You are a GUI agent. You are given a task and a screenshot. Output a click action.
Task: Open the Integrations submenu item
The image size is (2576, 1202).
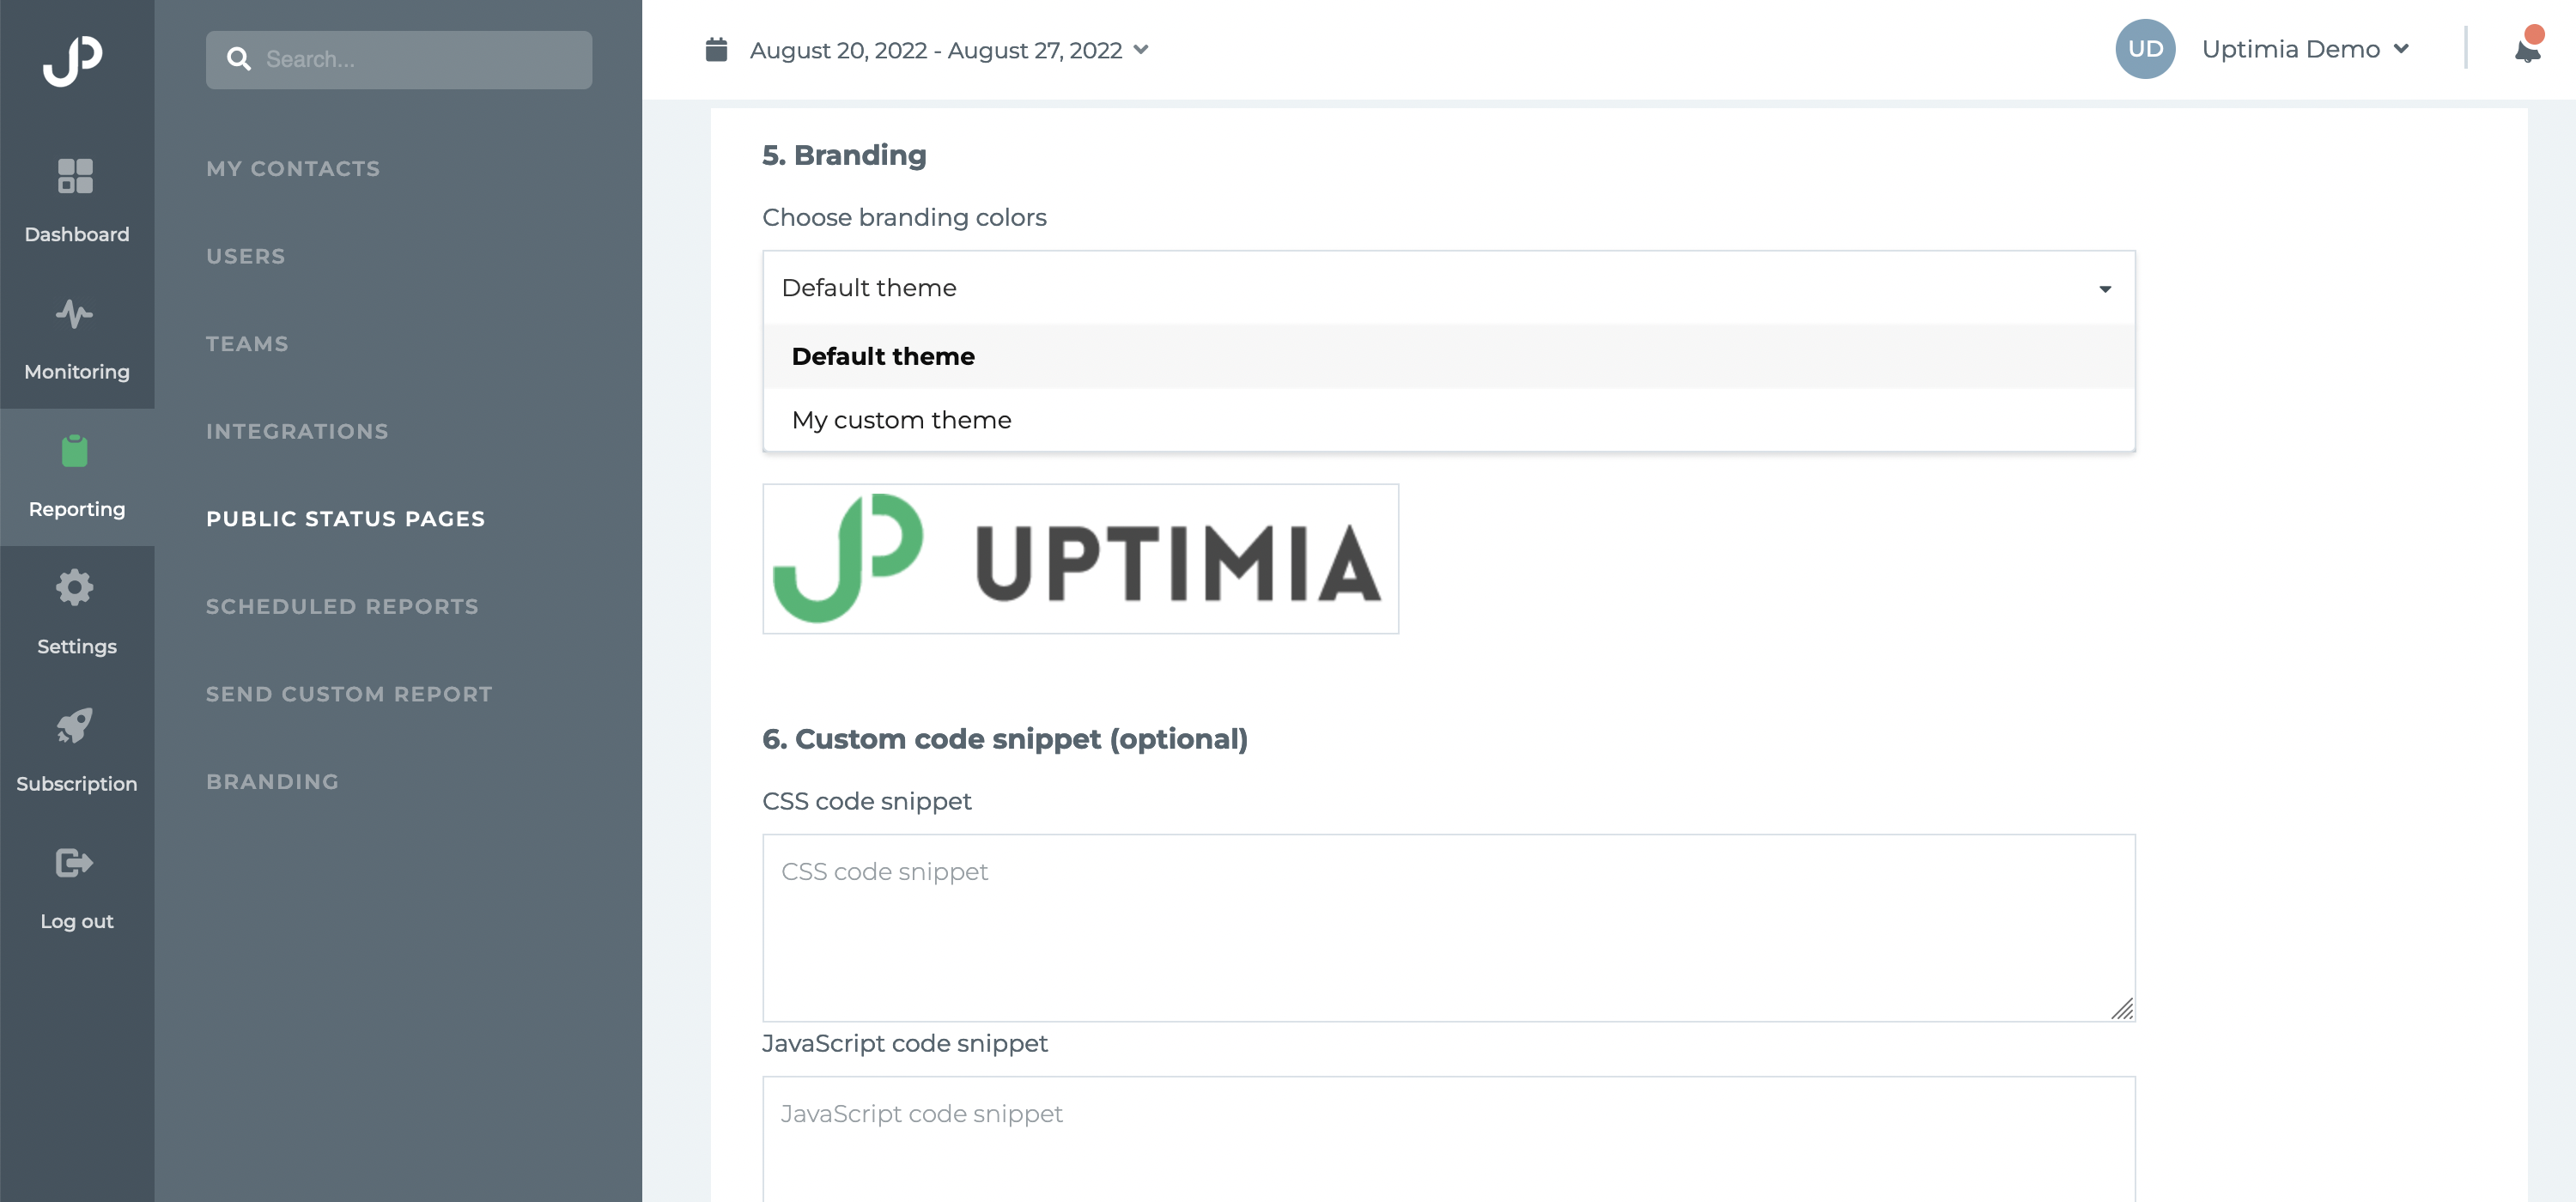click(x=297, y=432)
